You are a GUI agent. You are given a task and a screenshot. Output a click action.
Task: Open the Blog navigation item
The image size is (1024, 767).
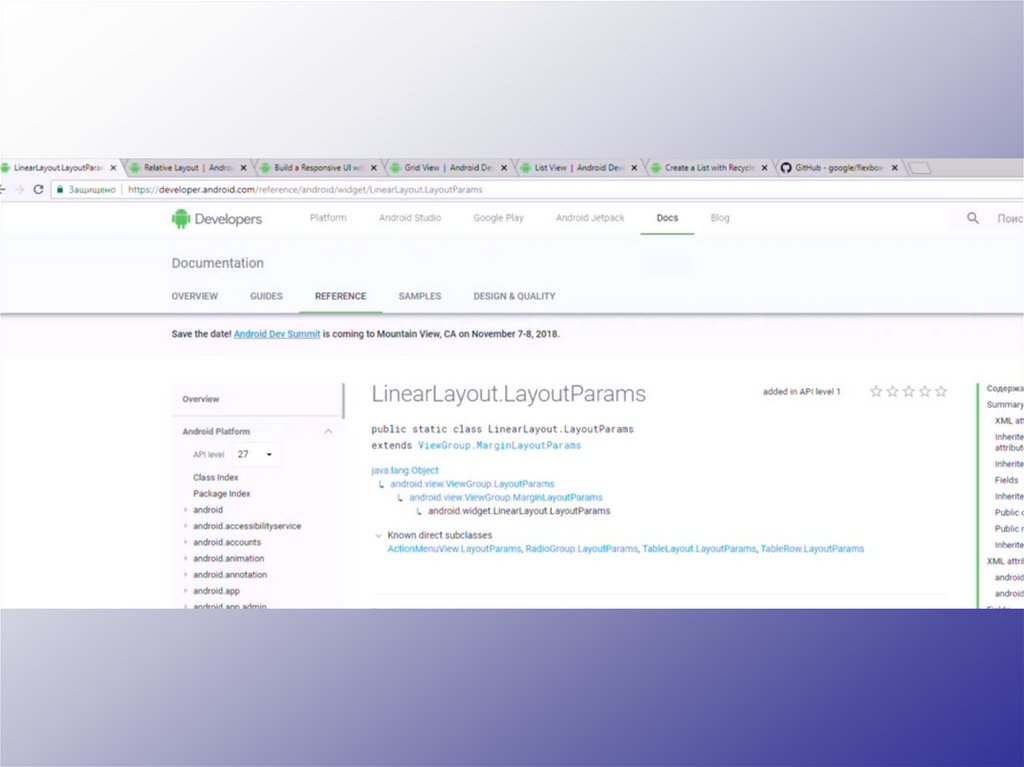click(x=720, y=218)
